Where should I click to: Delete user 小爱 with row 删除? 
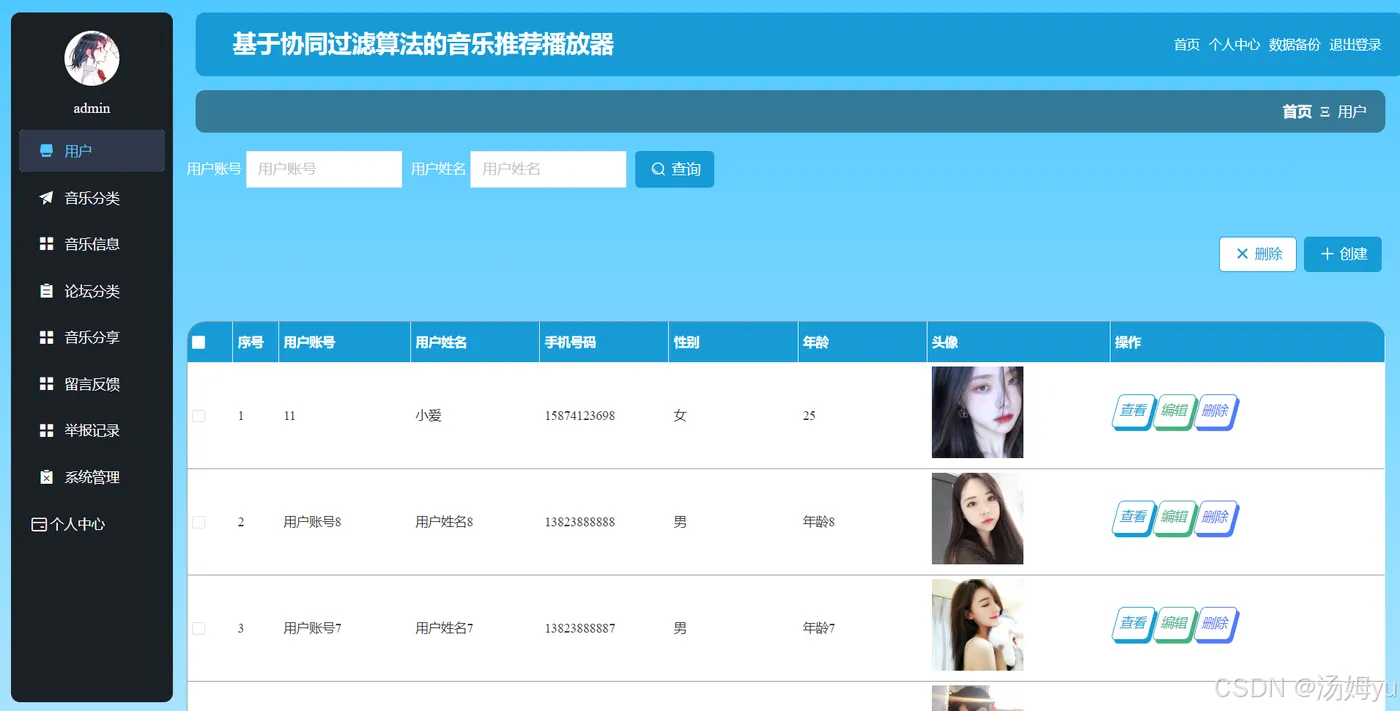point(1216,411)
